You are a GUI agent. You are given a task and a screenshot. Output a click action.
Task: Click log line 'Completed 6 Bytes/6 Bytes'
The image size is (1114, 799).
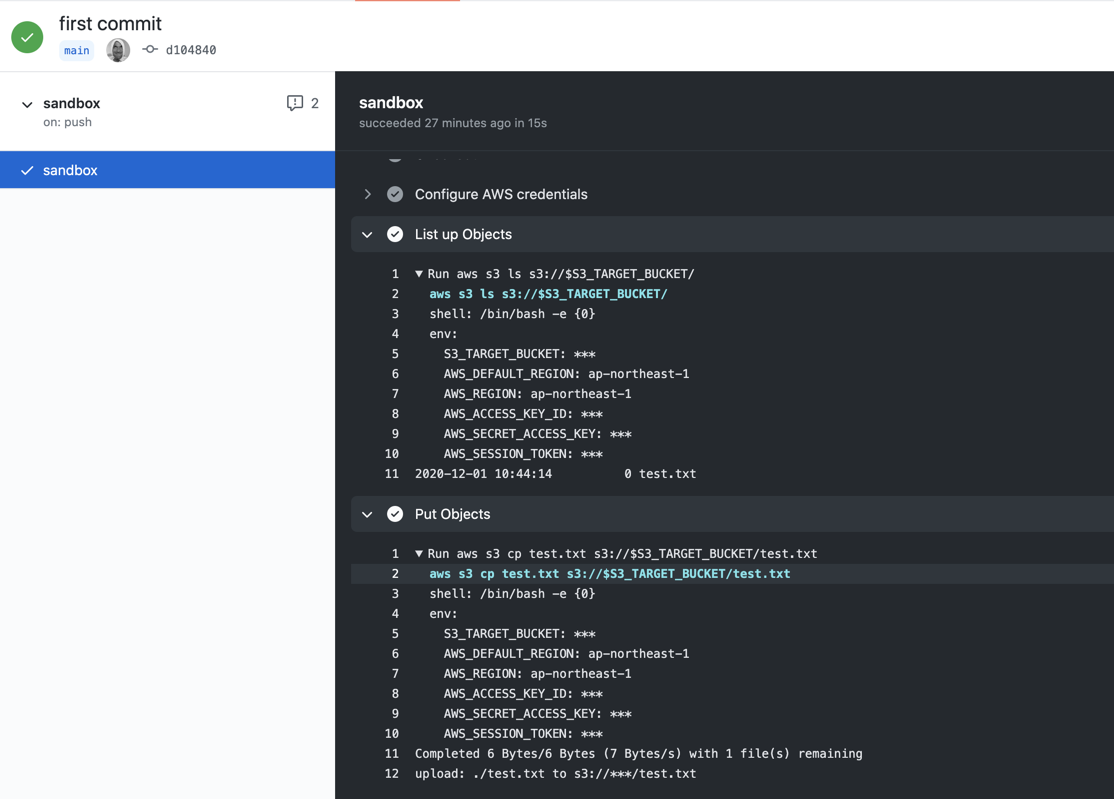(639, 754)
